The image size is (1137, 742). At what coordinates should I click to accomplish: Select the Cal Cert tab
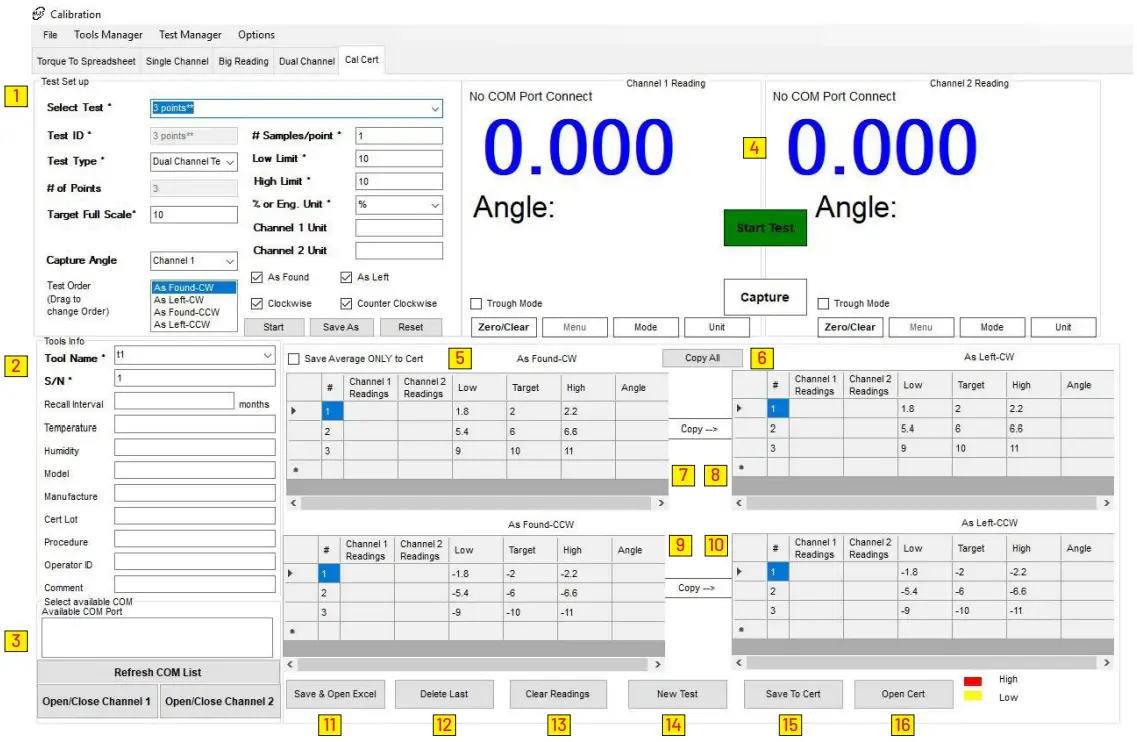361,60
